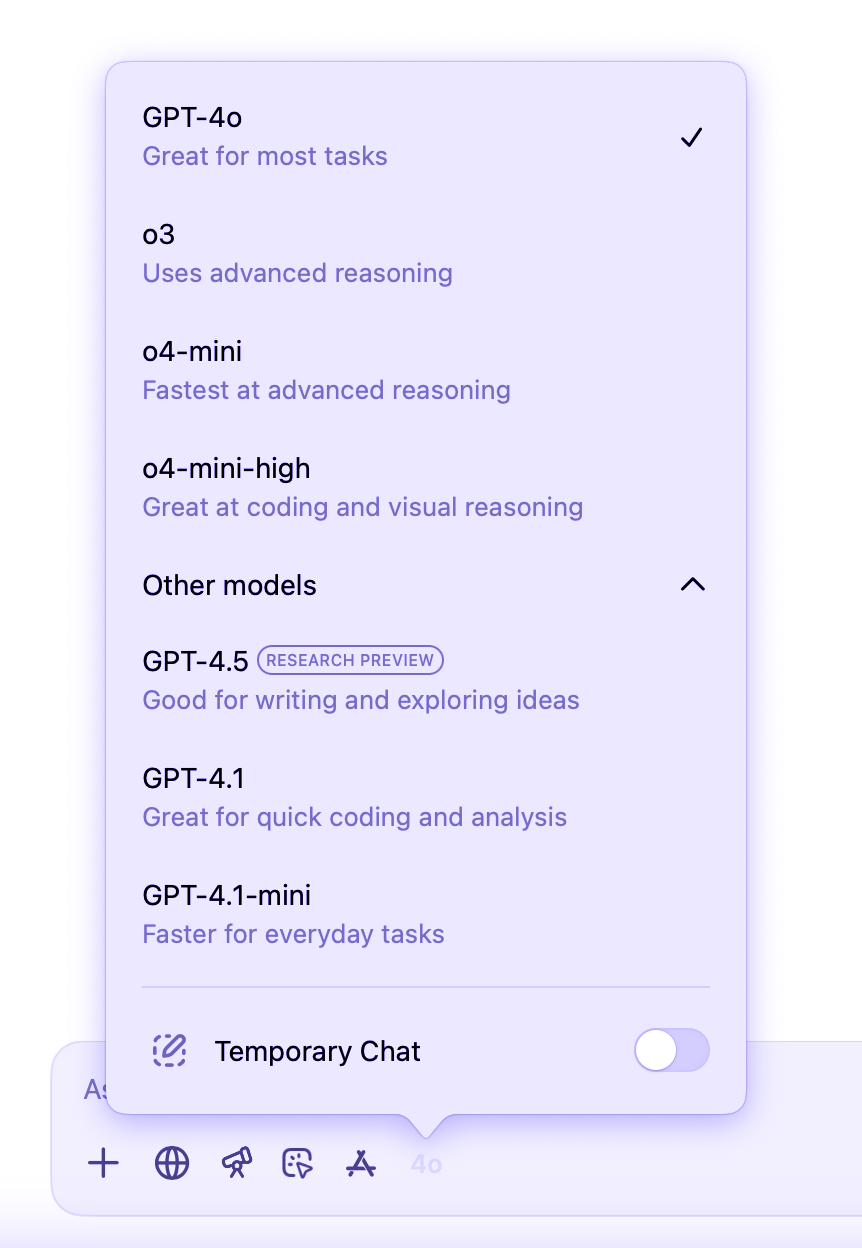This screenshot has width=862, height=1248.
Task: Open the attachment plus menu
Action: tap(103, 1163)
